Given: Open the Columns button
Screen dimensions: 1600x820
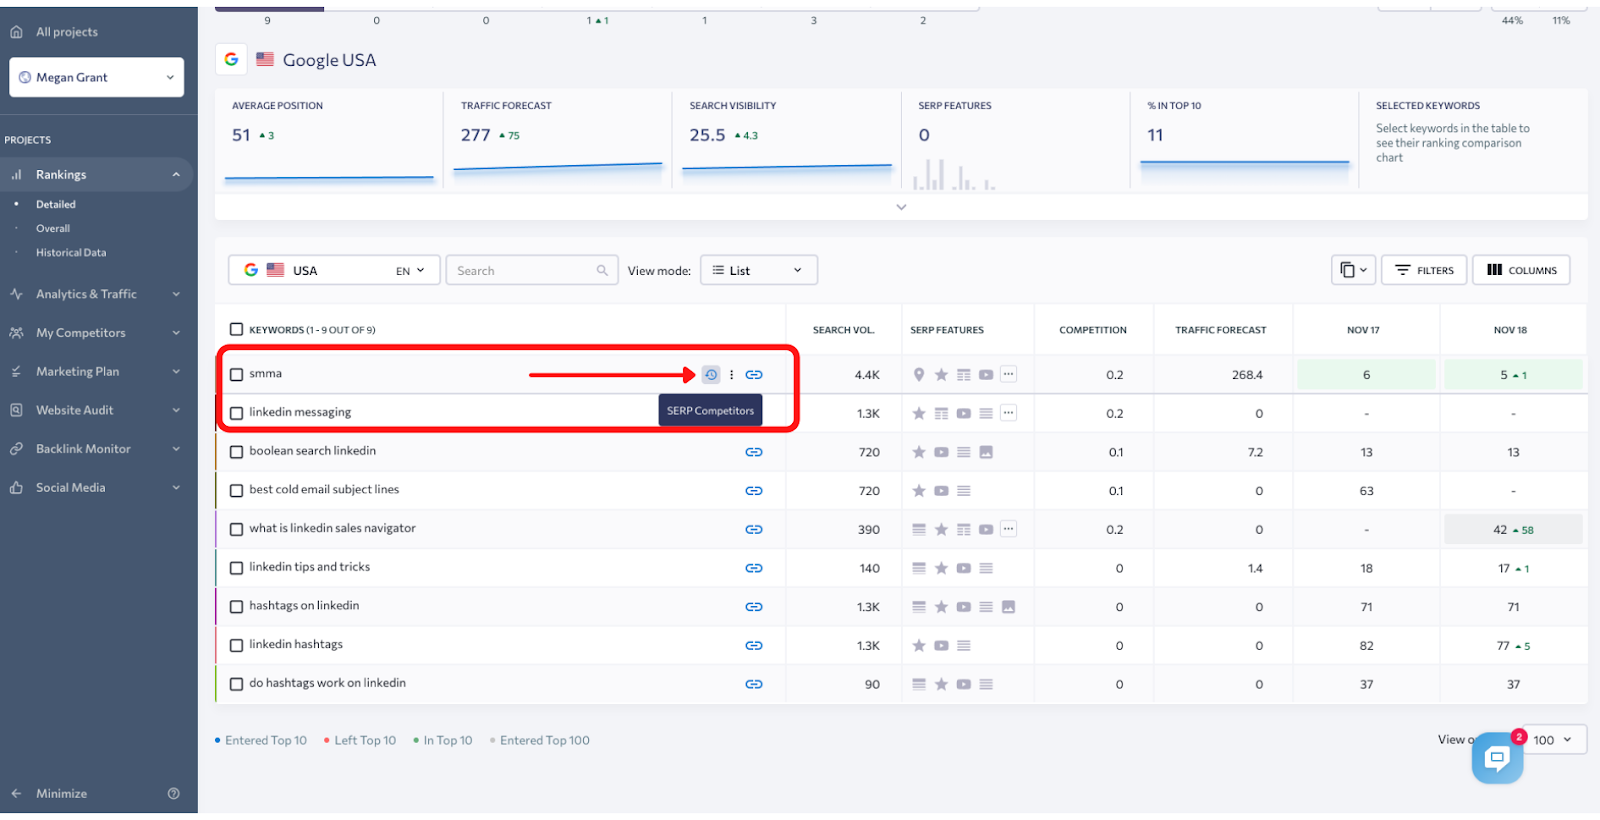Looking at the screenshot, I should 1521,270.
